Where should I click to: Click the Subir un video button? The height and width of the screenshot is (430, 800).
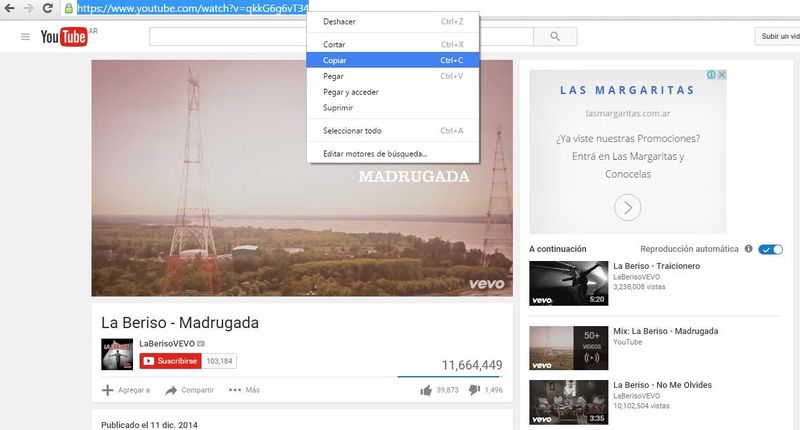(x=778, y=37)
